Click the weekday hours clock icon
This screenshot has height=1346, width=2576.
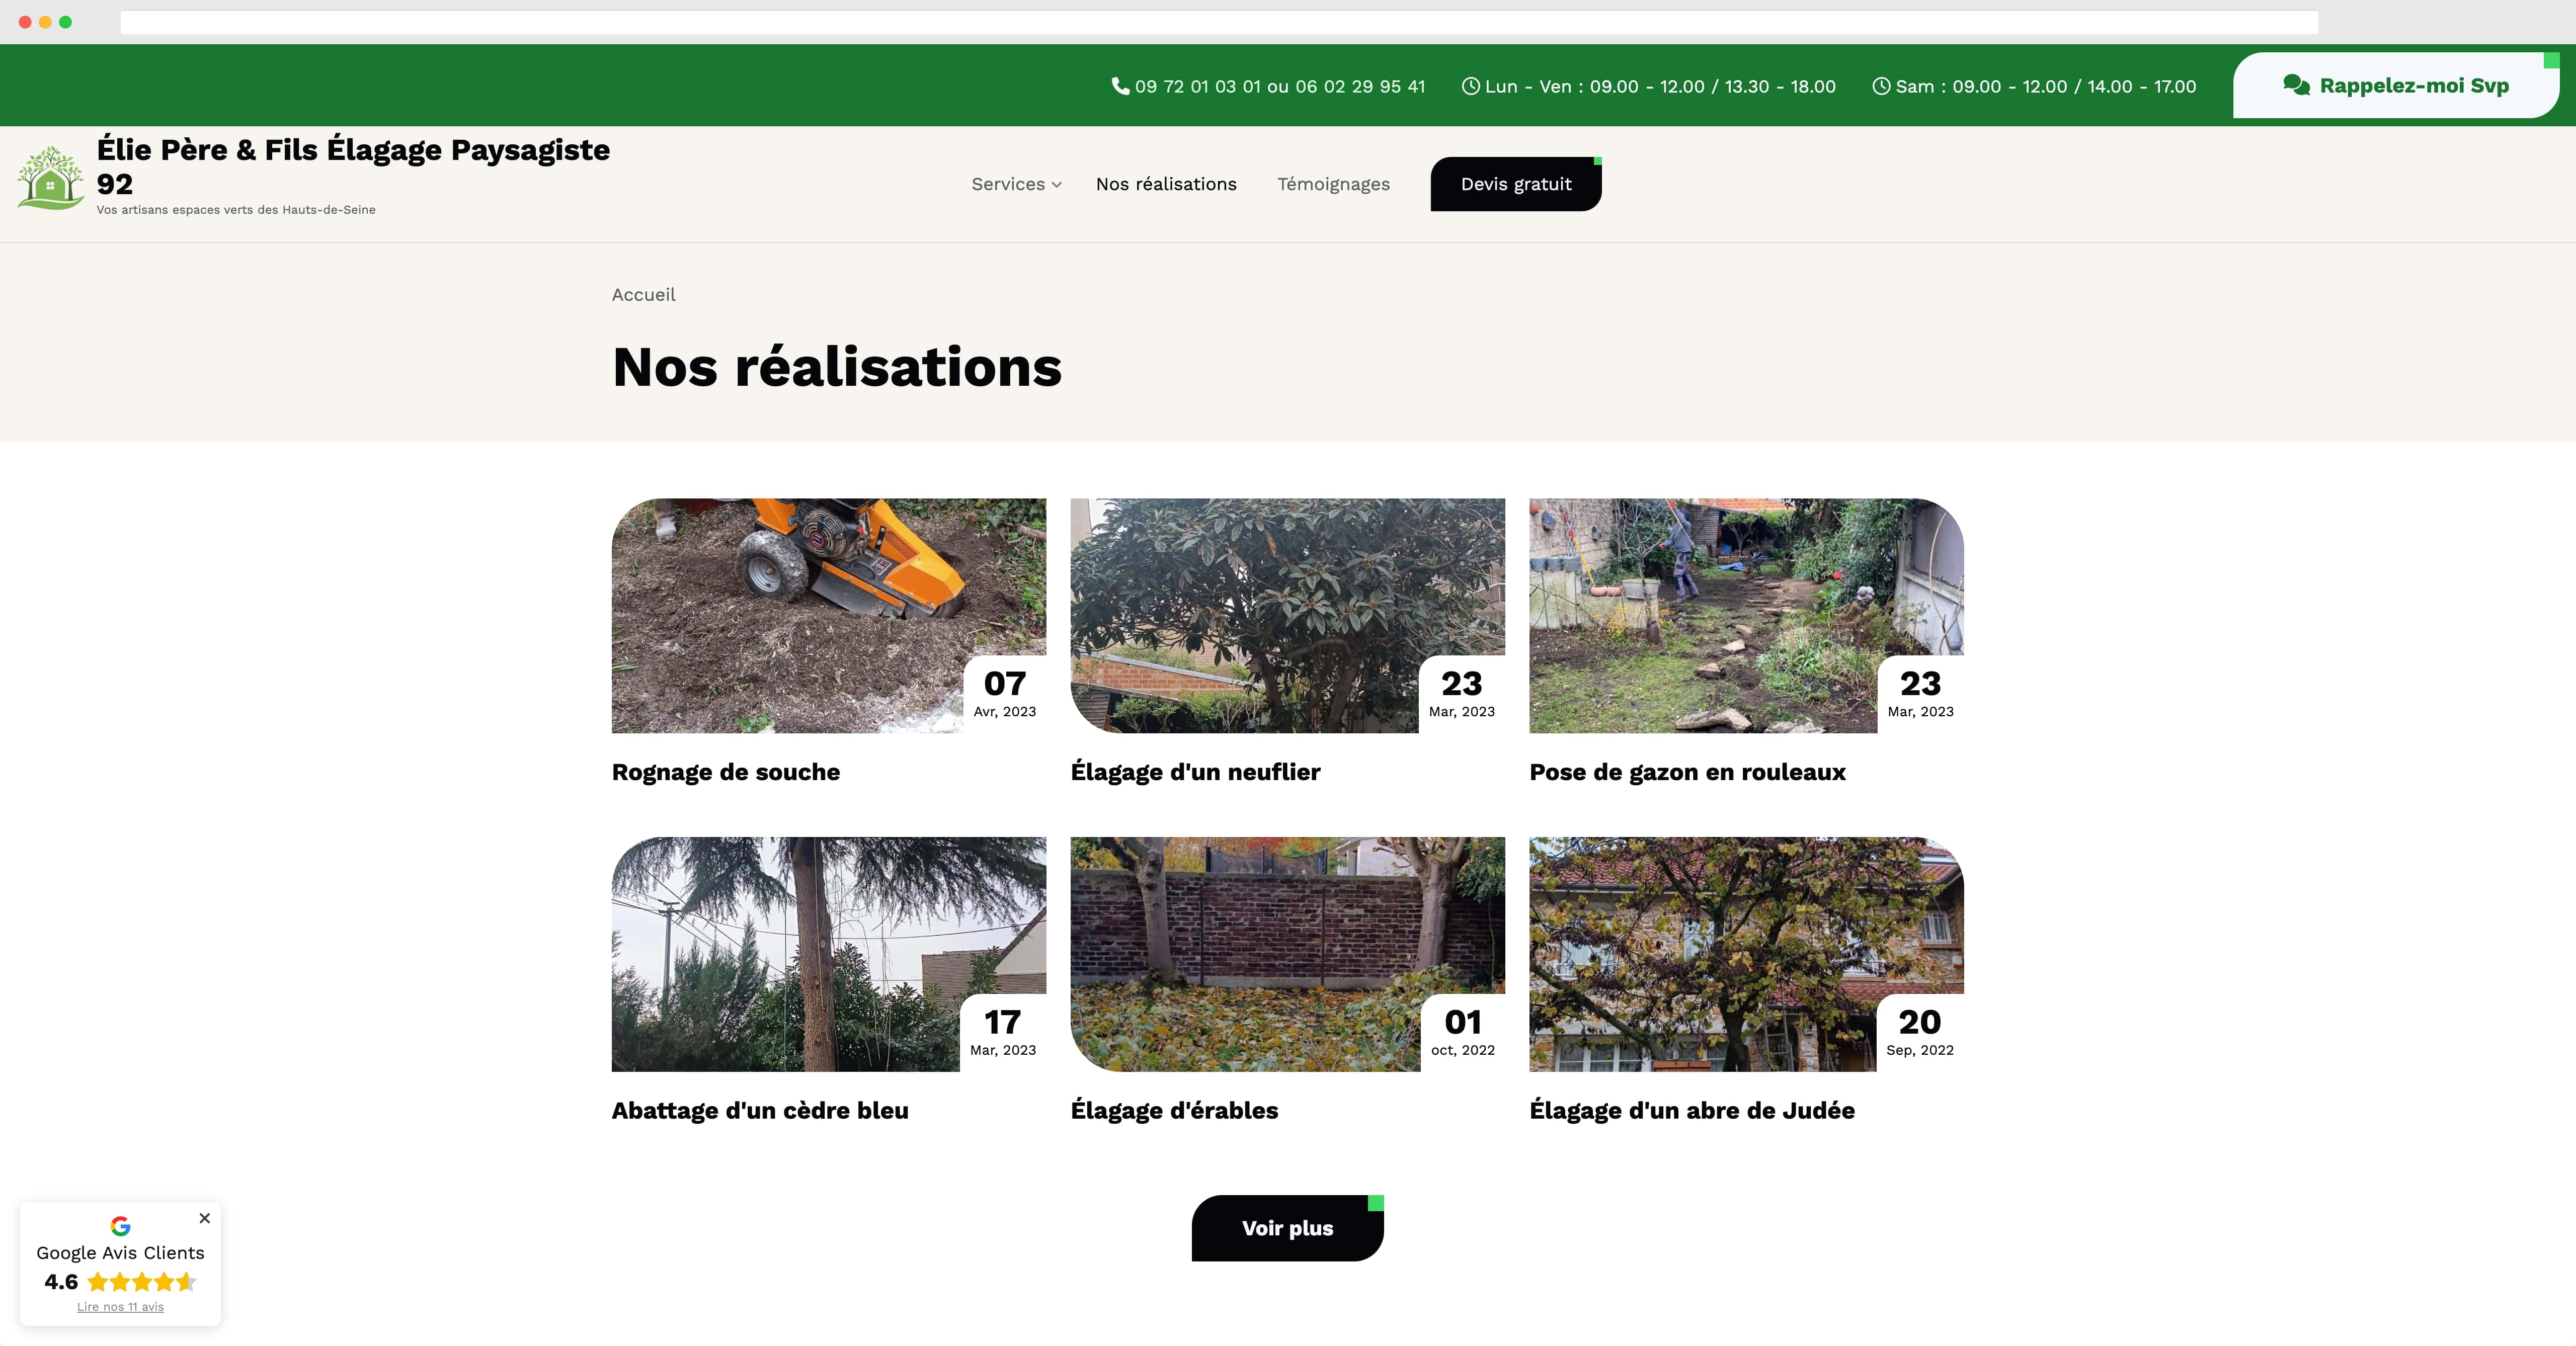(1470, 86)
